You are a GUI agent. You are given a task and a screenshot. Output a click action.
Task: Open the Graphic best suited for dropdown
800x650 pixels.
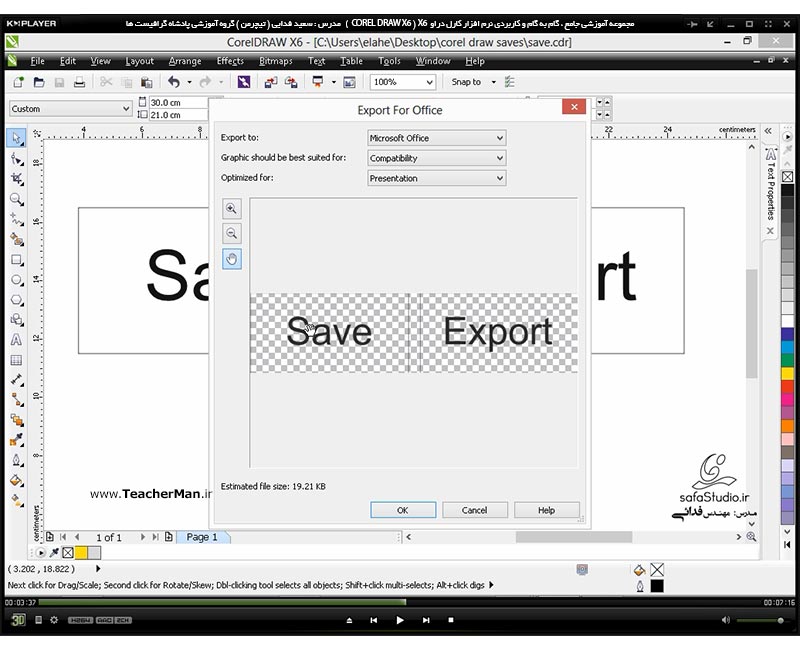(437, 158)
